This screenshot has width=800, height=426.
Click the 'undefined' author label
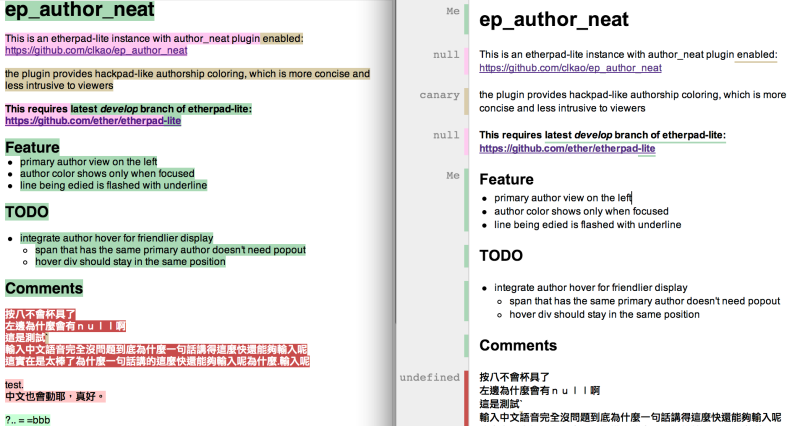pyautogui.click(x=430, y=378)
